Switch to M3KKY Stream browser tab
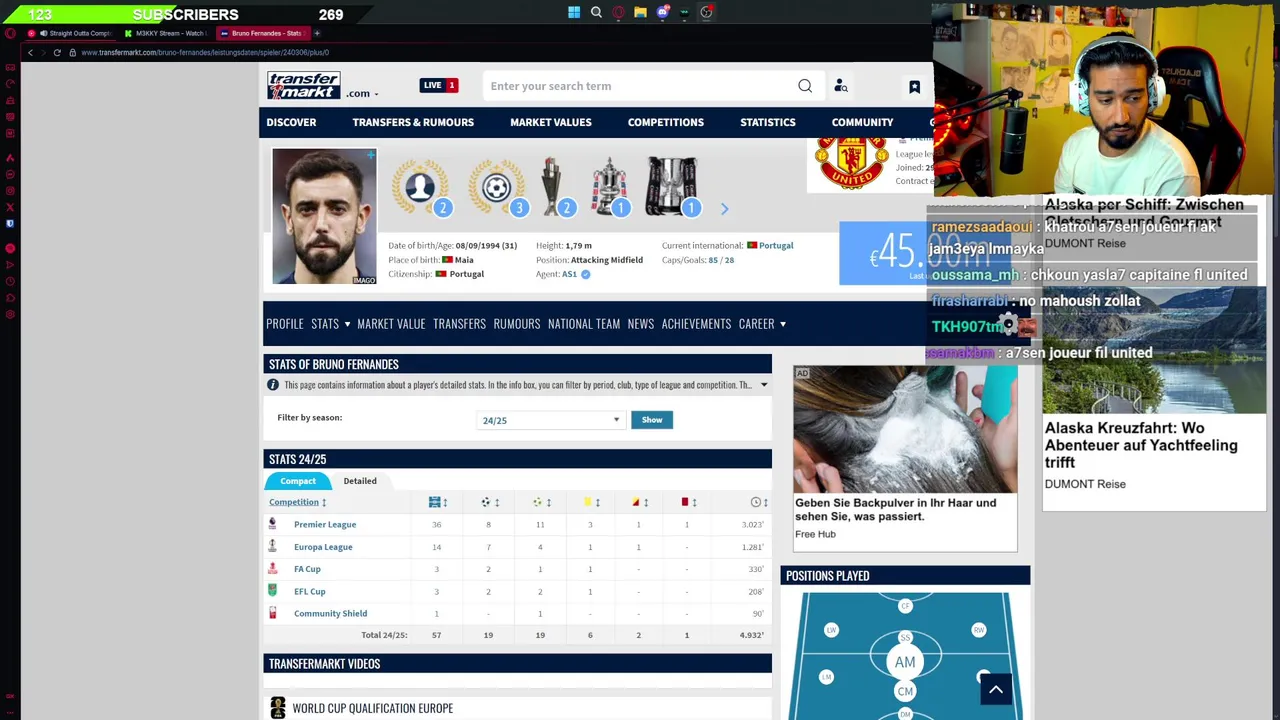 (x=167, y=33)
